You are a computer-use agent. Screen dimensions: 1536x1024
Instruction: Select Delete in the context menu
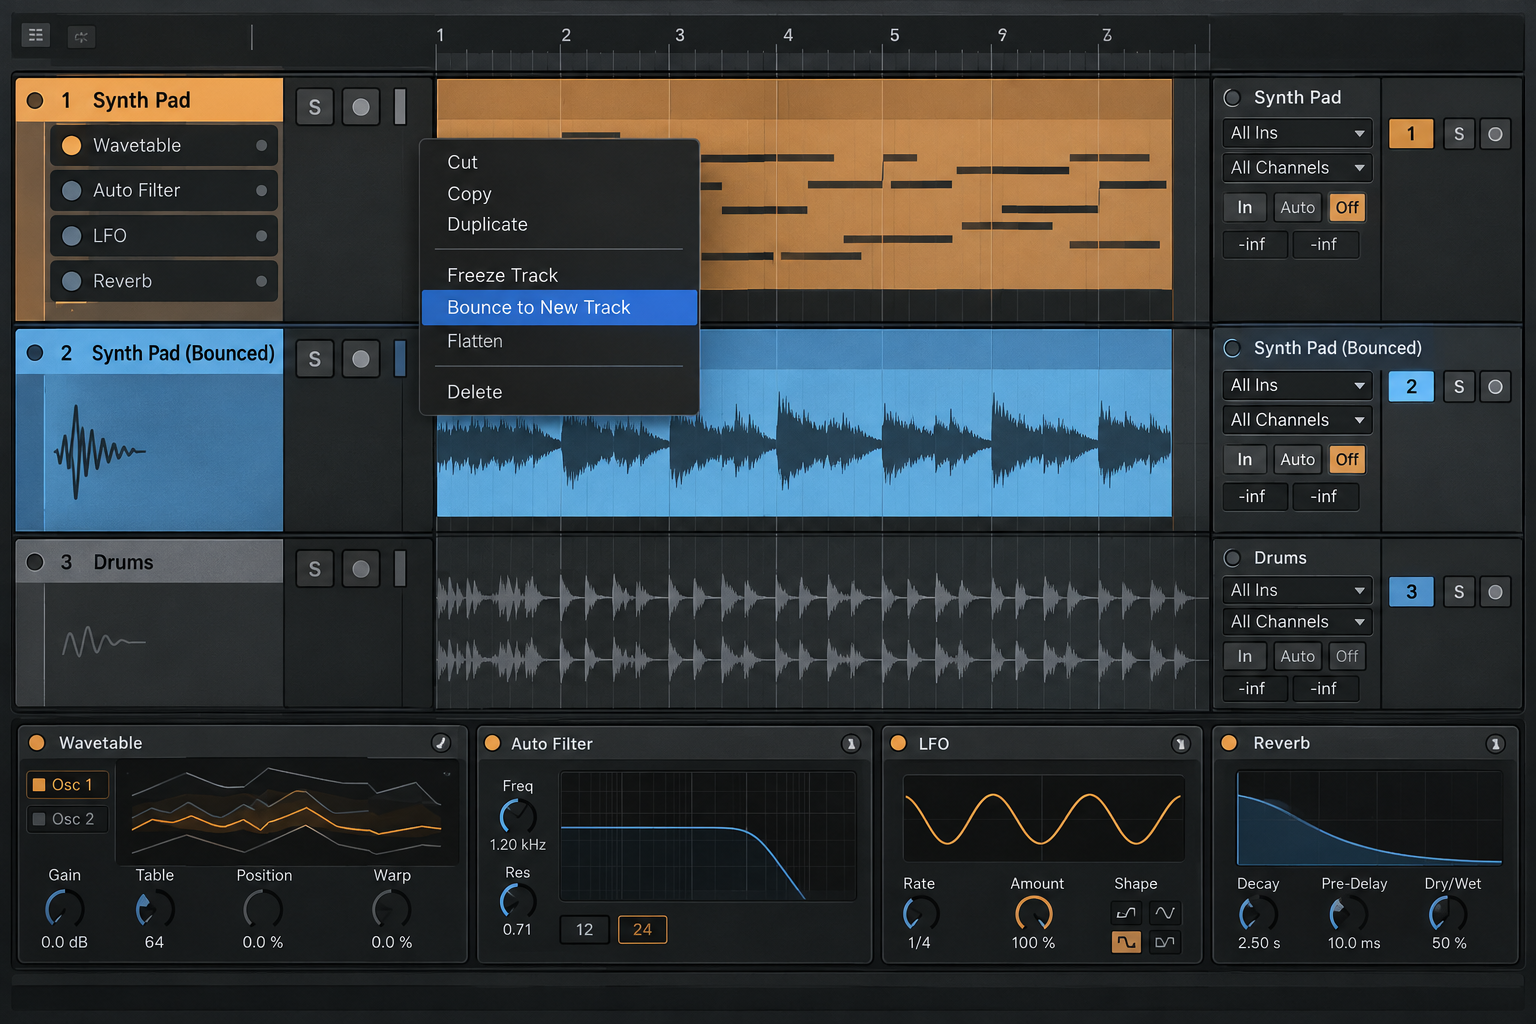(559, 392)
